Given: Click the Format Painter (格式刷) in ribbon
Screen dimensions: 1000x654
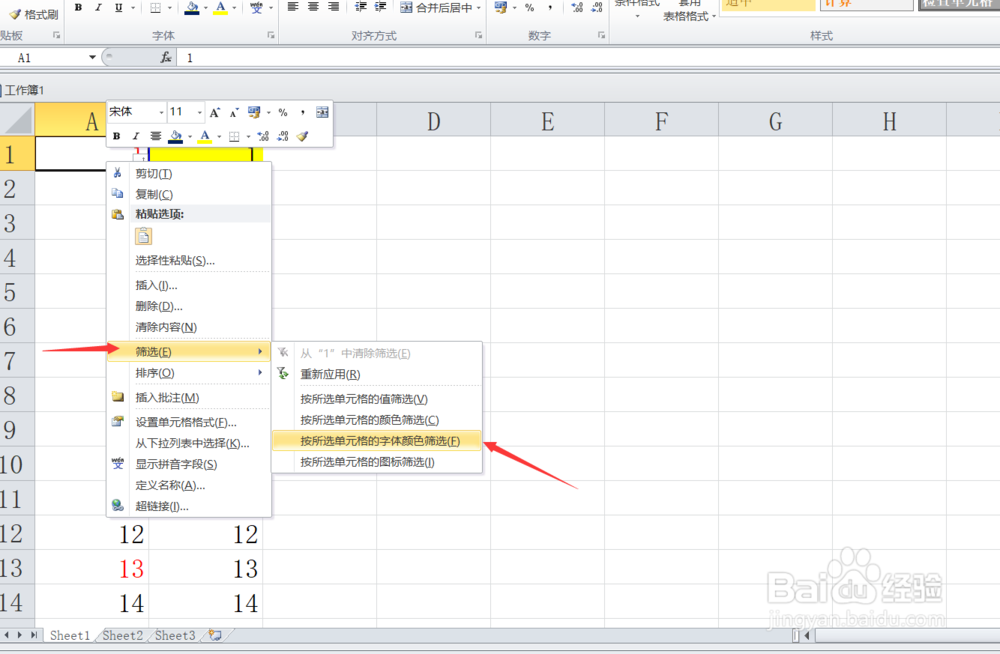Looking at the screenshot, I should (34, 14).
